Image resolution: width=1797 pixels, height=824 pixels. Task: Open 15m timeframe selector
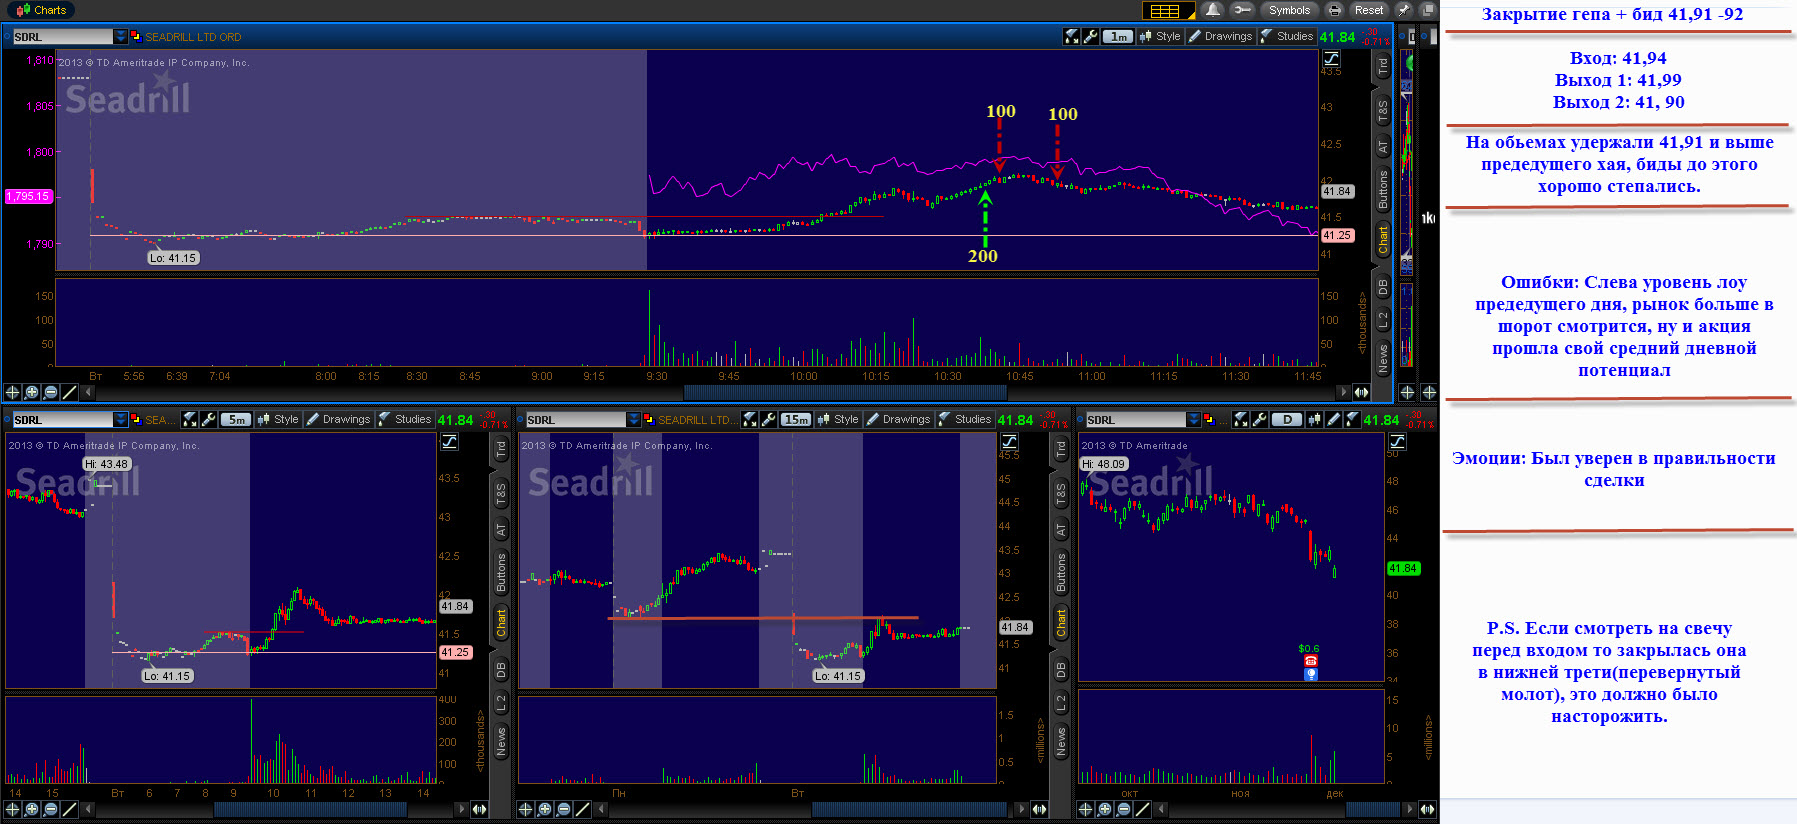(796, 420)
